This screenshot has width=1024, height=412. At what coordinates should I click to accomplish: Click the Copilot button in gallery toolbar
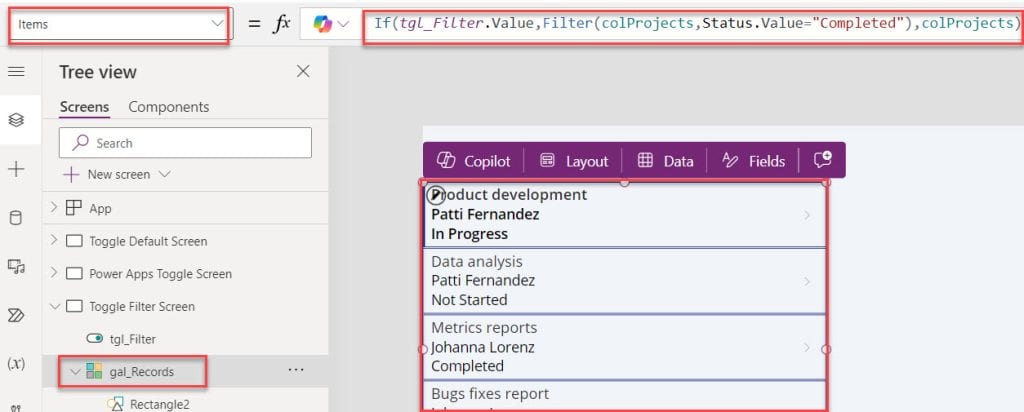[x=473, y=161]
